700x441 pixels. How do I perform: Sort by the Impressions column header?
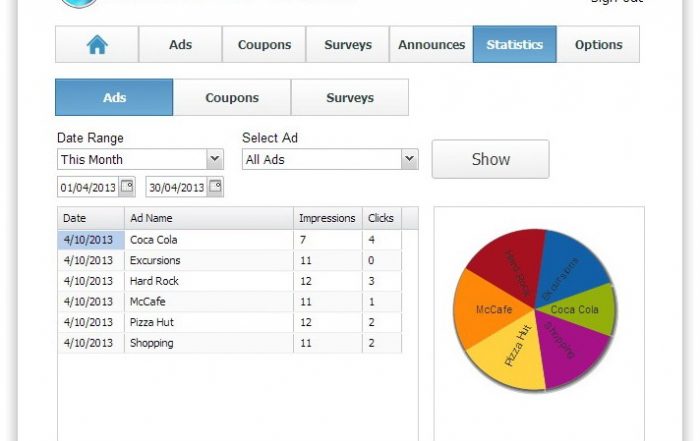coord(328,218)
